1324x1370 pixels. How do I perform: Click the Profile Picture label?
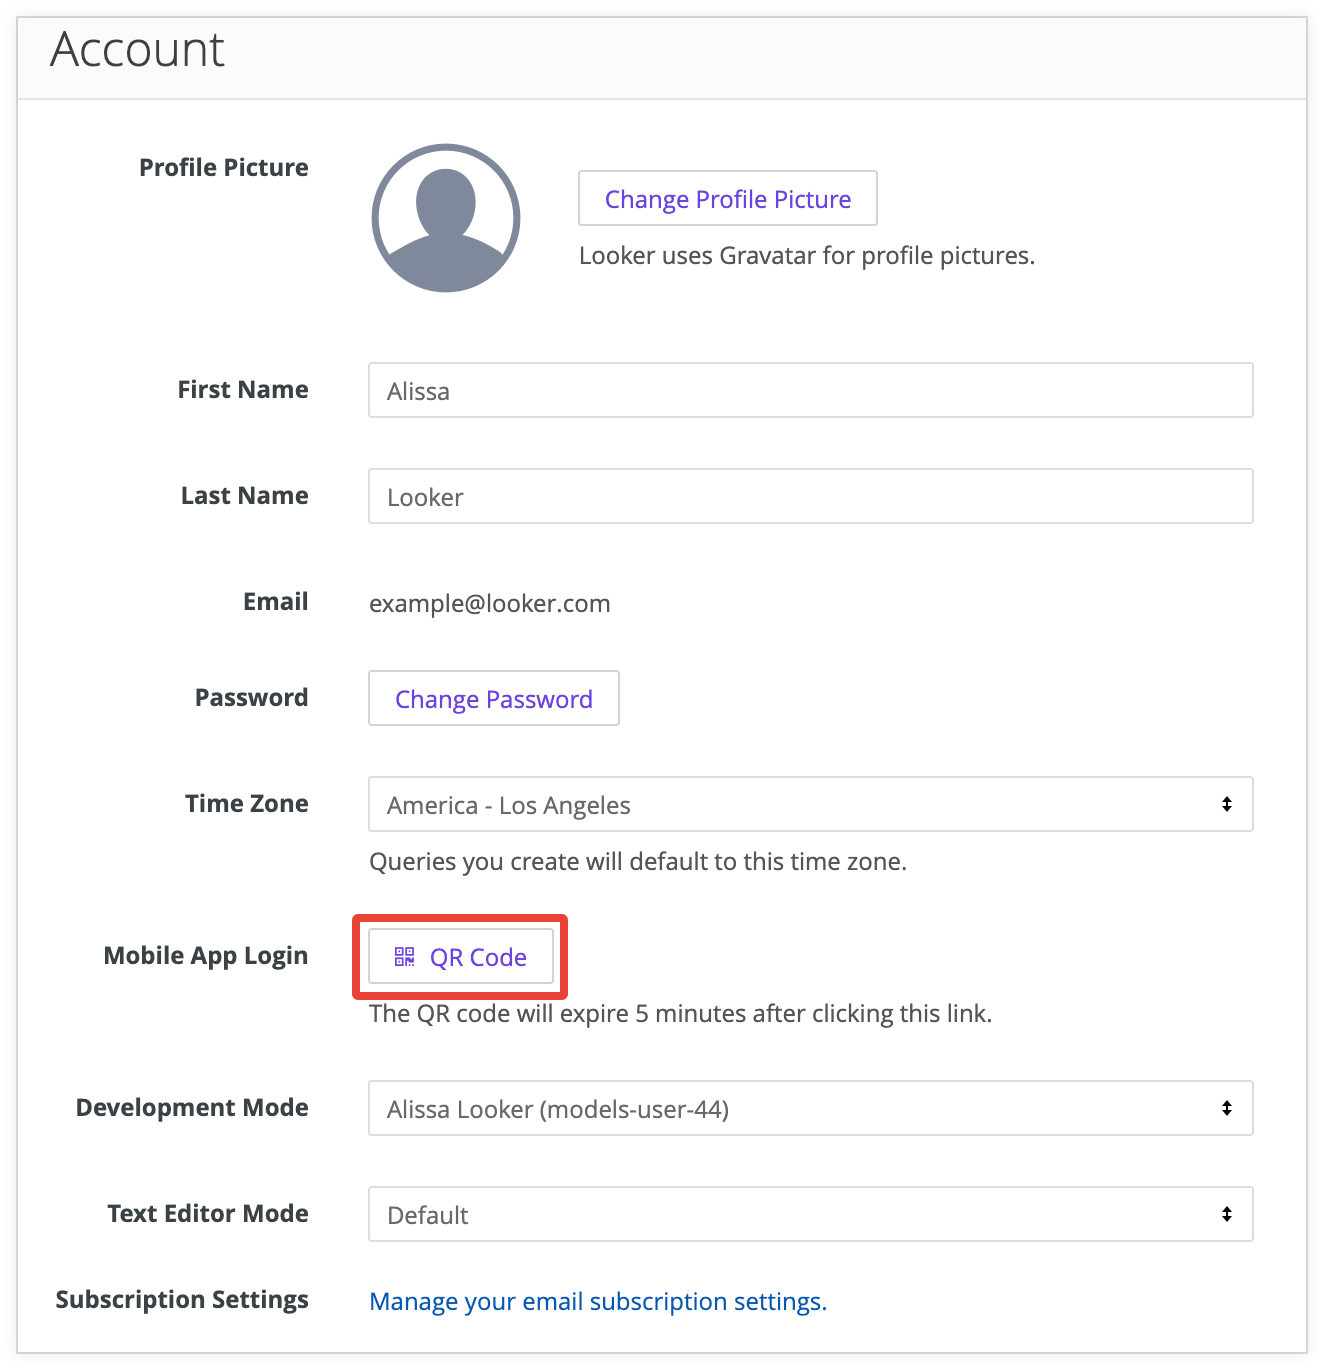[x=224, y=167]
